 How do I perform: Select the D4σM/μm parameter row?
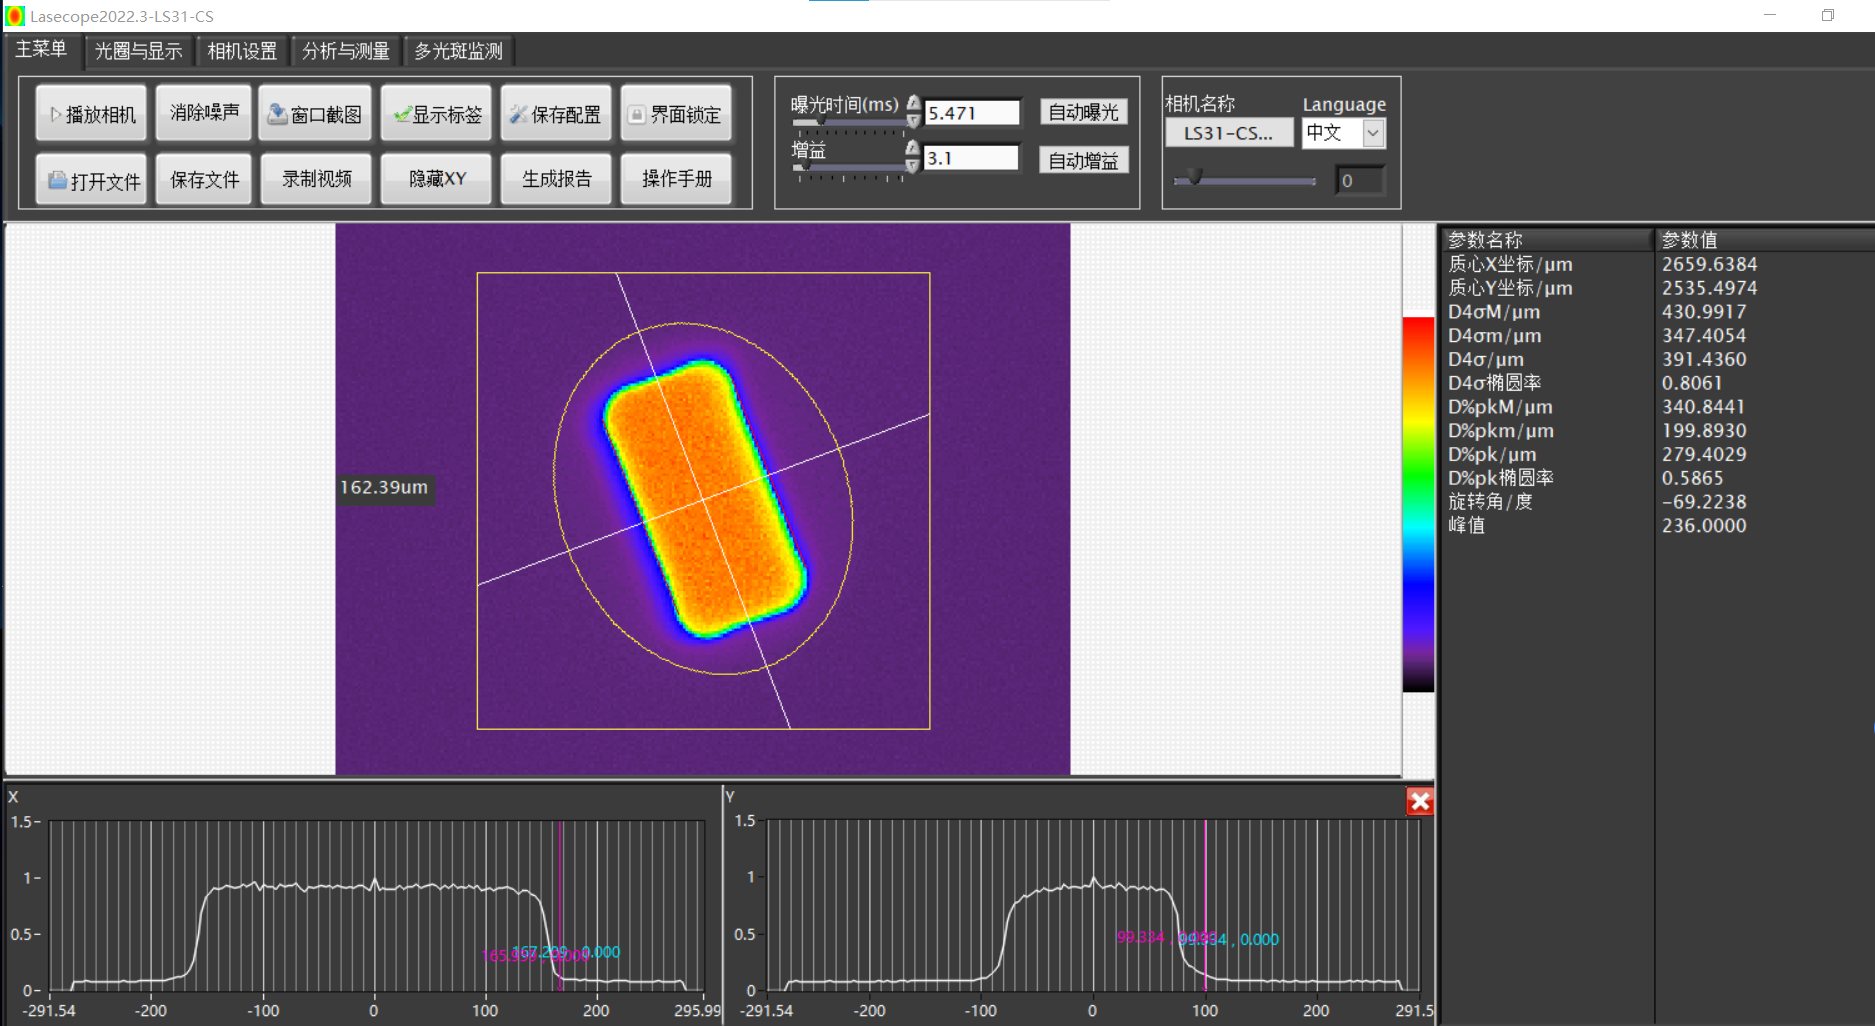1657,312
